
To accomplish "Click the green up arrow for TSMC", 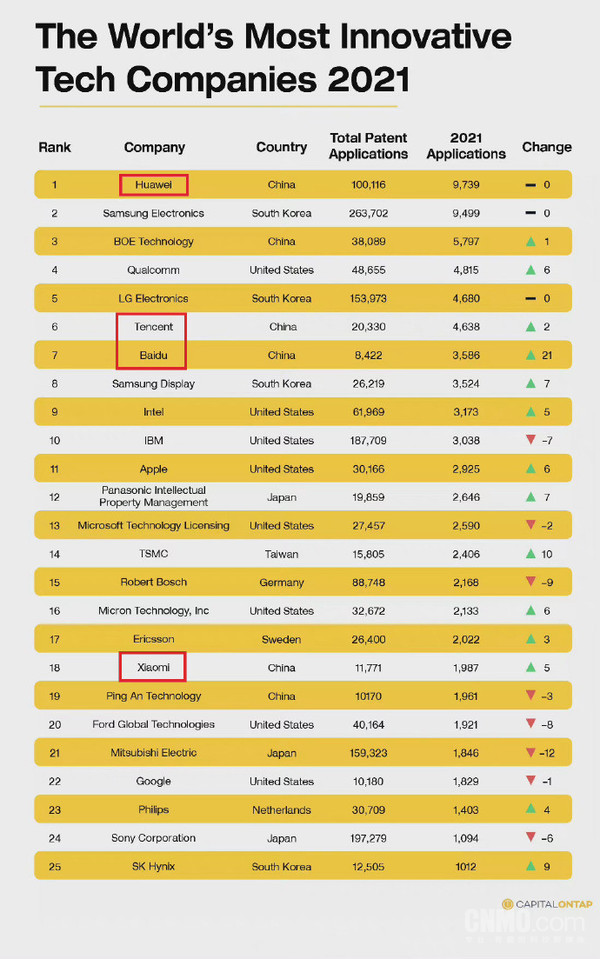I will pos(530,554).
